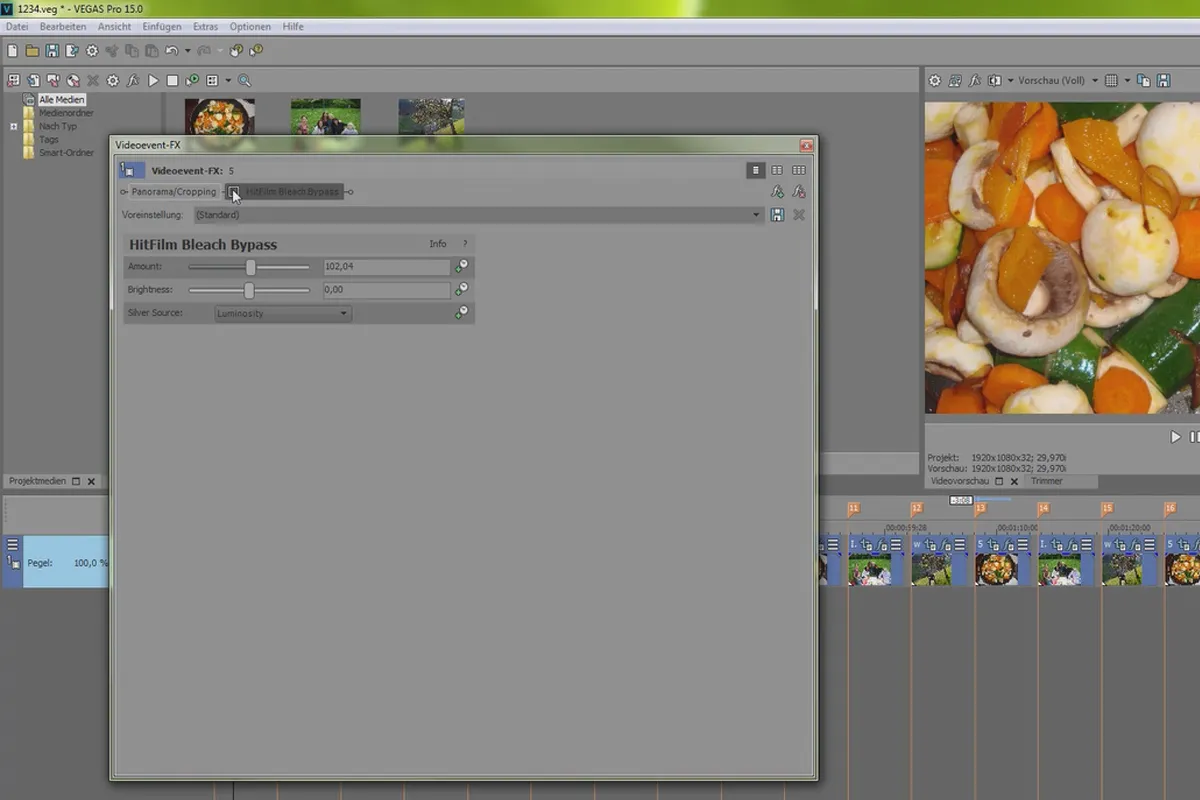Screen dimensions: 1200x800
Task: Open the undo history dropdown arrow
Action: (187, 51)
